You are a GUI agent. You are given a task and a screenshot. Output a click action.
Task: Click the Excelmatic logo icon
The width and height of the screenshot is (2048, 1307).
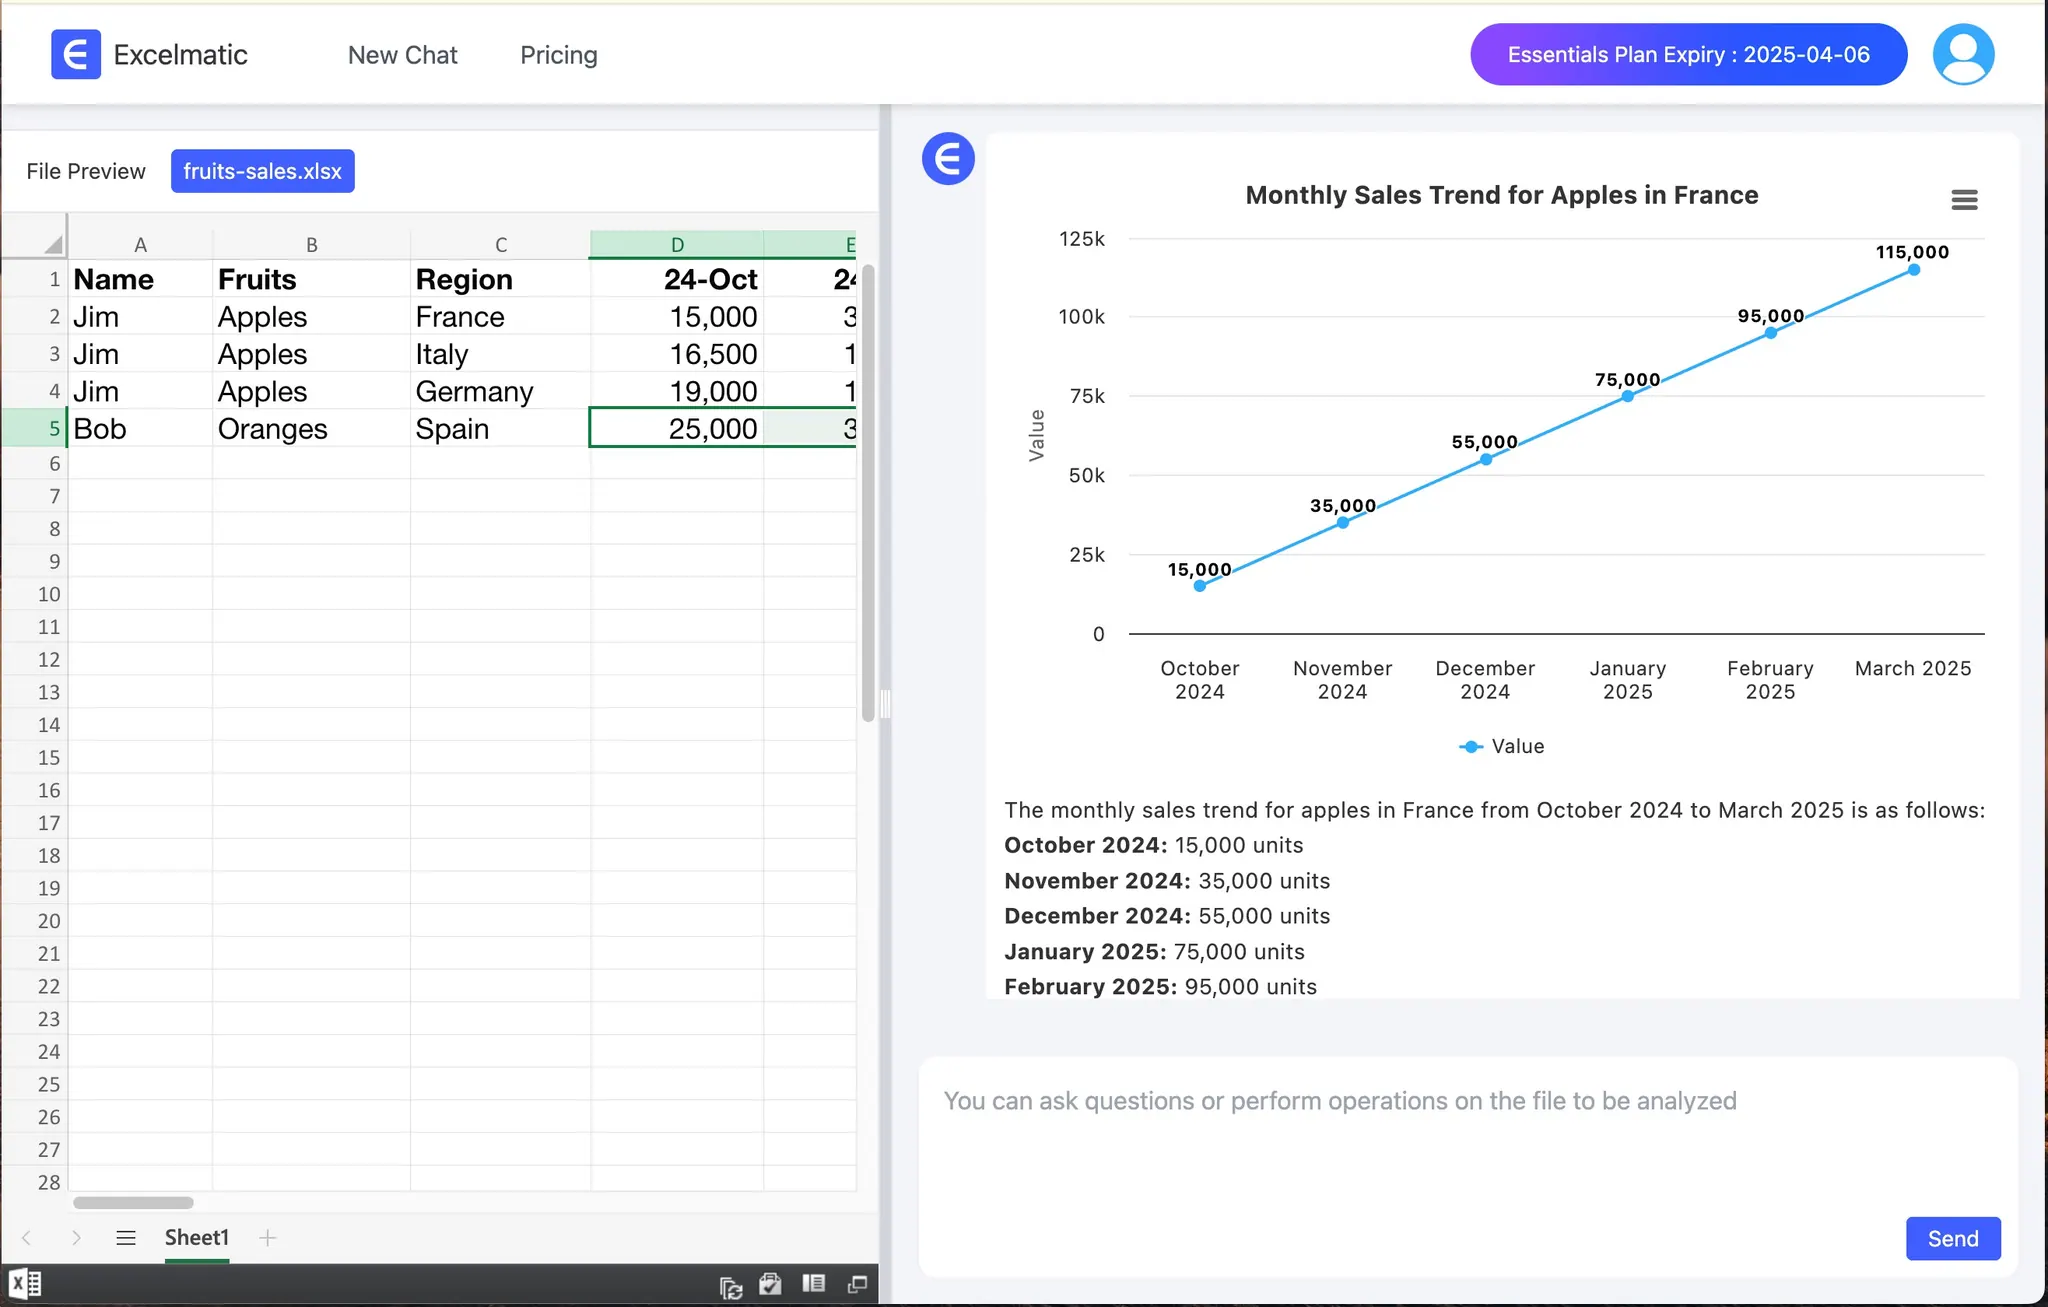click(x=76, y=55)
